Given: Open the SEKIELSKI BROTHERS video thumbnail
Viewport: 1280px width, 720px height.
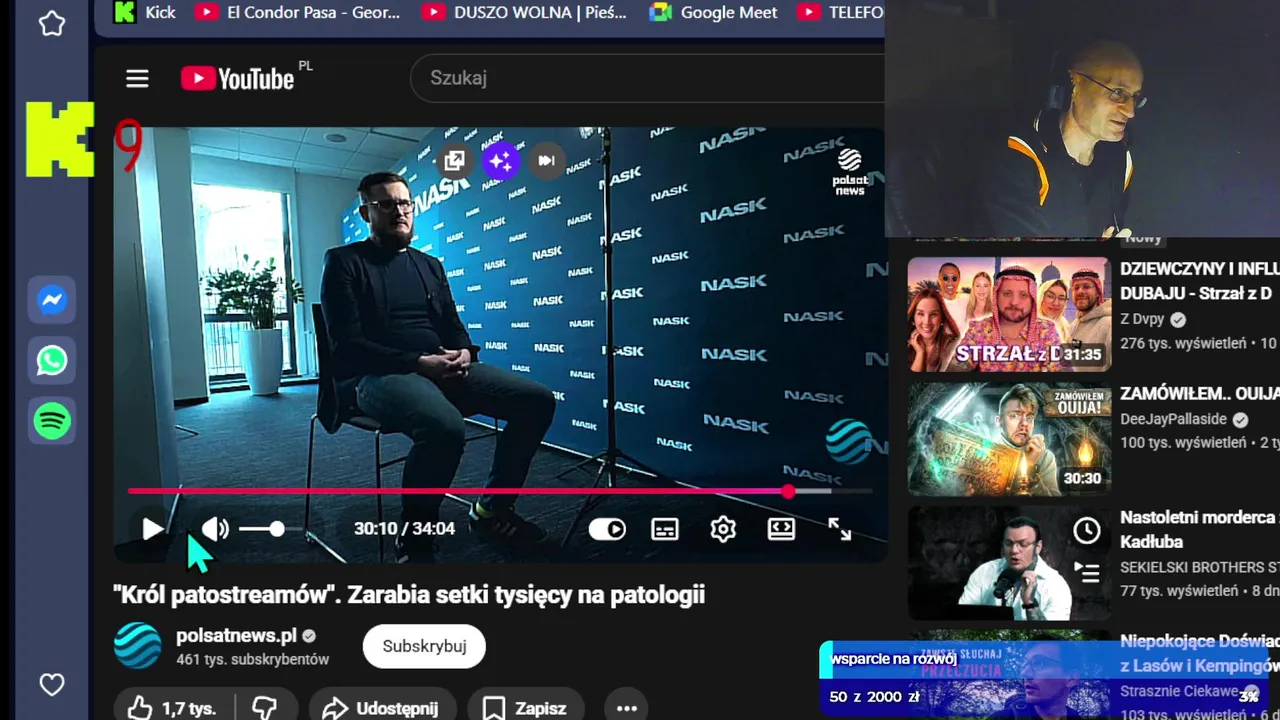Looking at the screenshot, I should click(1009, 563).
